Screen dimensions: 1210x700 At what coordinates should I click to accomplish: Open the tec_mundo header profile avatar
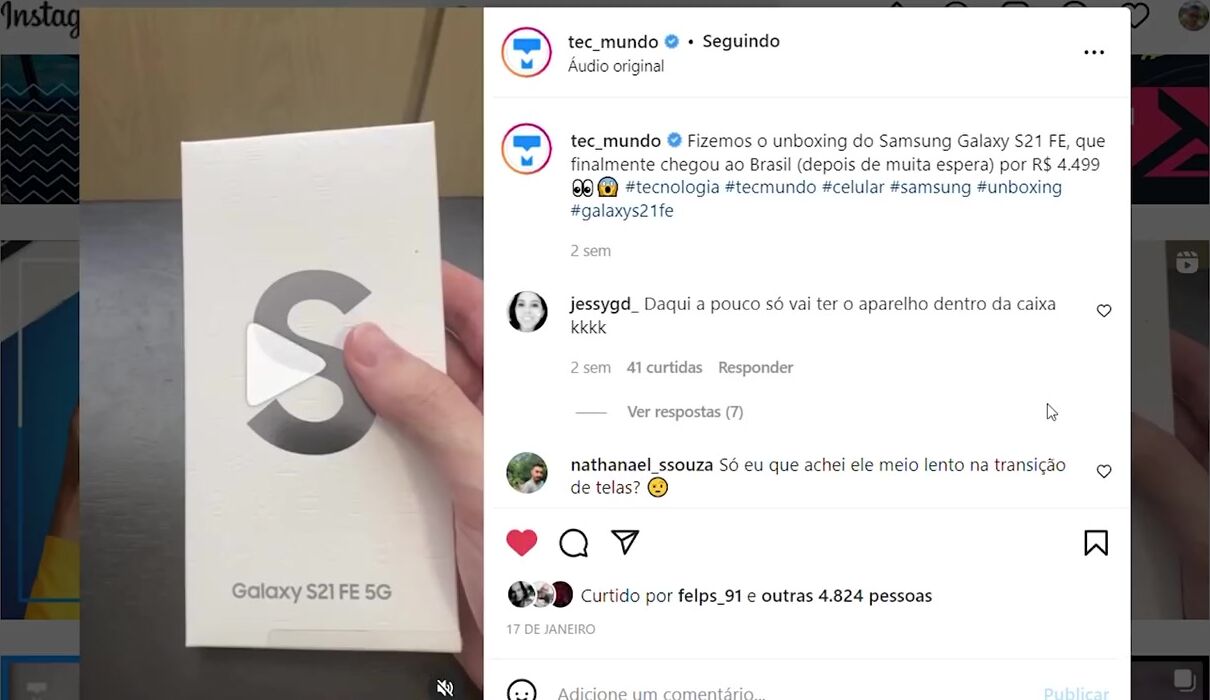pos(527,52)
